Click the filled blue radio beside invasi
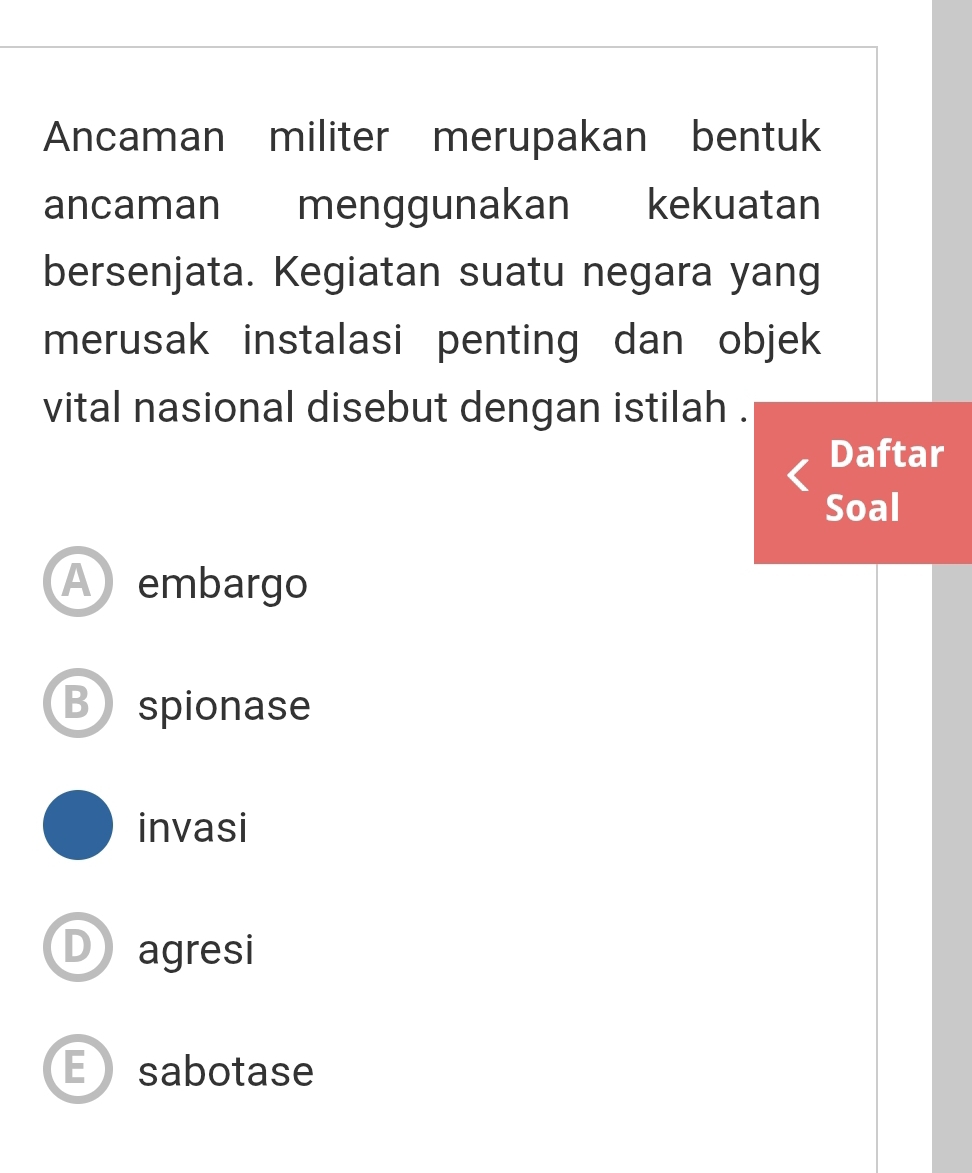972x1173 pixels. click(77, 825)
